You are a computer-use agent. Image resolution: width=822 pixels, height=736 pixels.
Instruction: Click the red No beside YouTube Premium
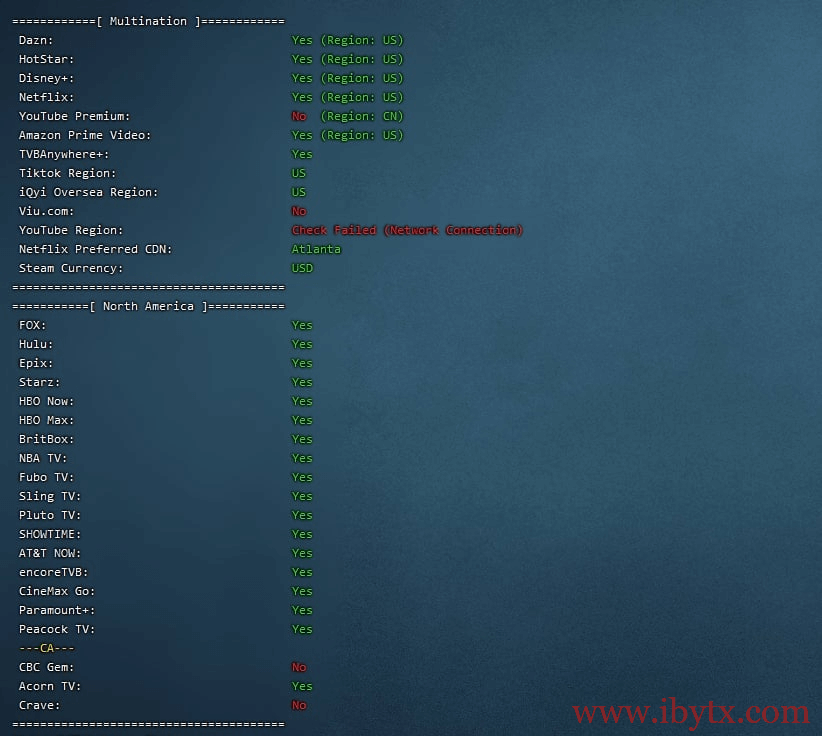299,116
